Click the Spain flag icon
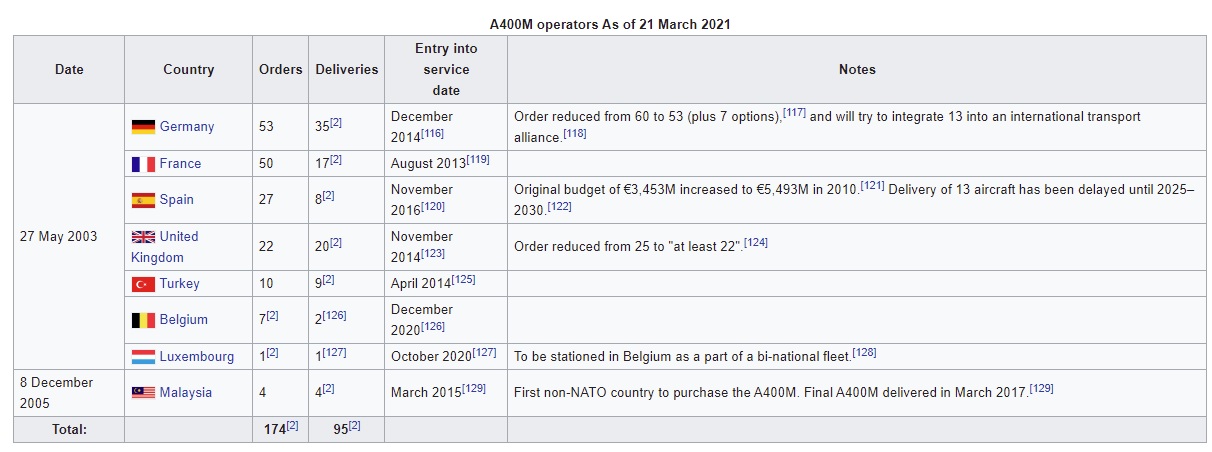 coord(143,200)
